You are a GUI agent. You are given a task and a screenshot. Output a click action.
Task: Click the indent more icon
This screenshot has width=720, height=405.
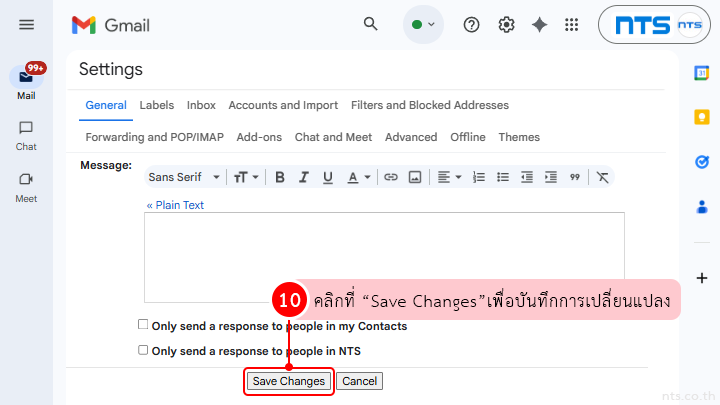[x=551, y=177]
